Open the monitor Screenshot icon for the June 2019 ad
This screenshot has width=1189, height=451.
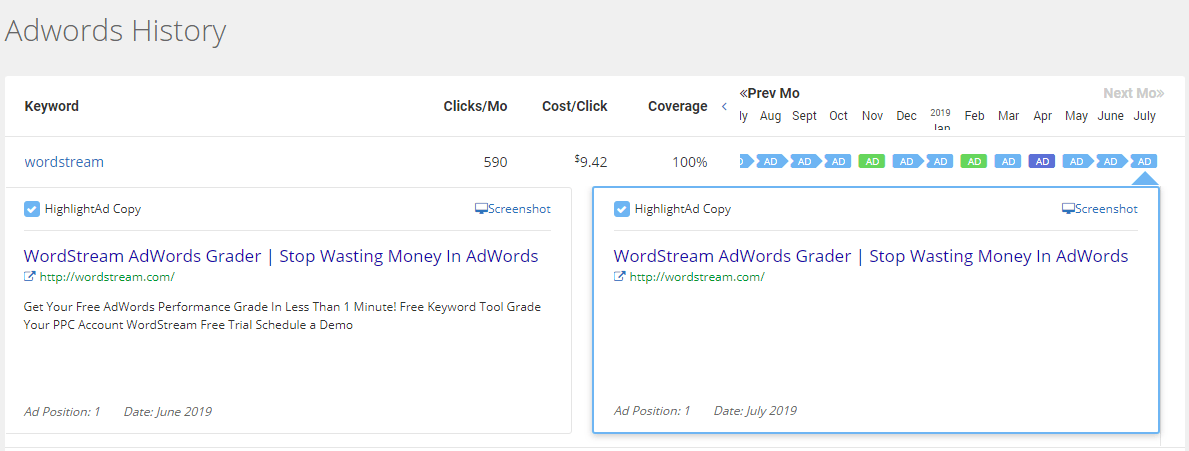point(481,208)
